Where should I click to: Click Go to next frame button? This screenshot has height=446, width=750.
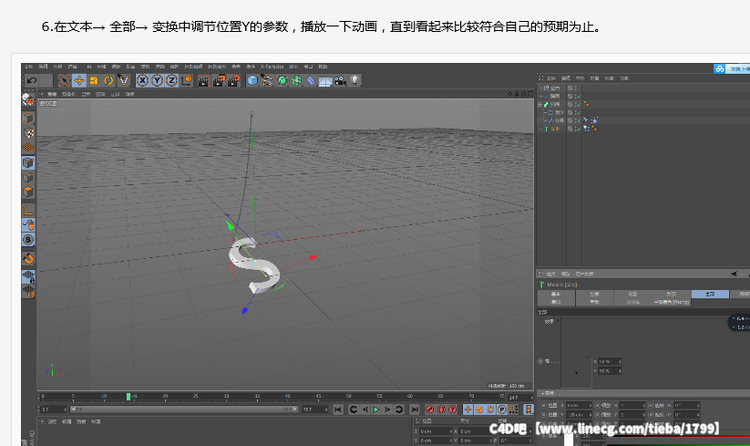pyautogui.click(x=387, y=409)
